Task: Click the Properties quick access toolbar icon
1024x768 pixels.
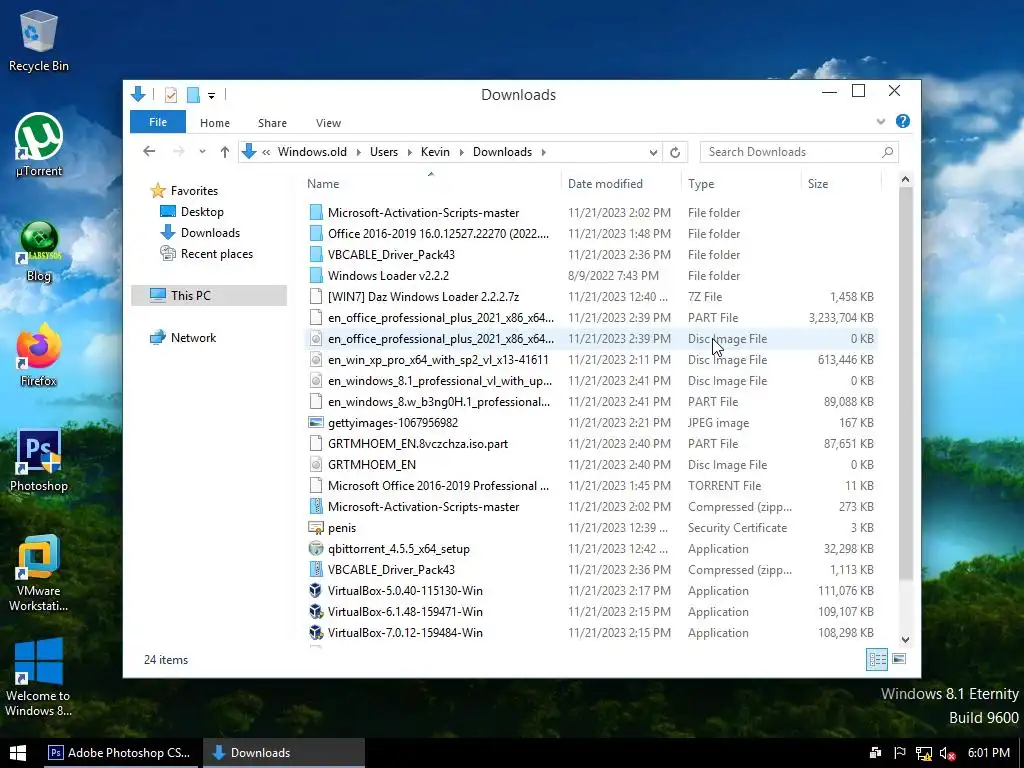Action: (x=170, y=95)
